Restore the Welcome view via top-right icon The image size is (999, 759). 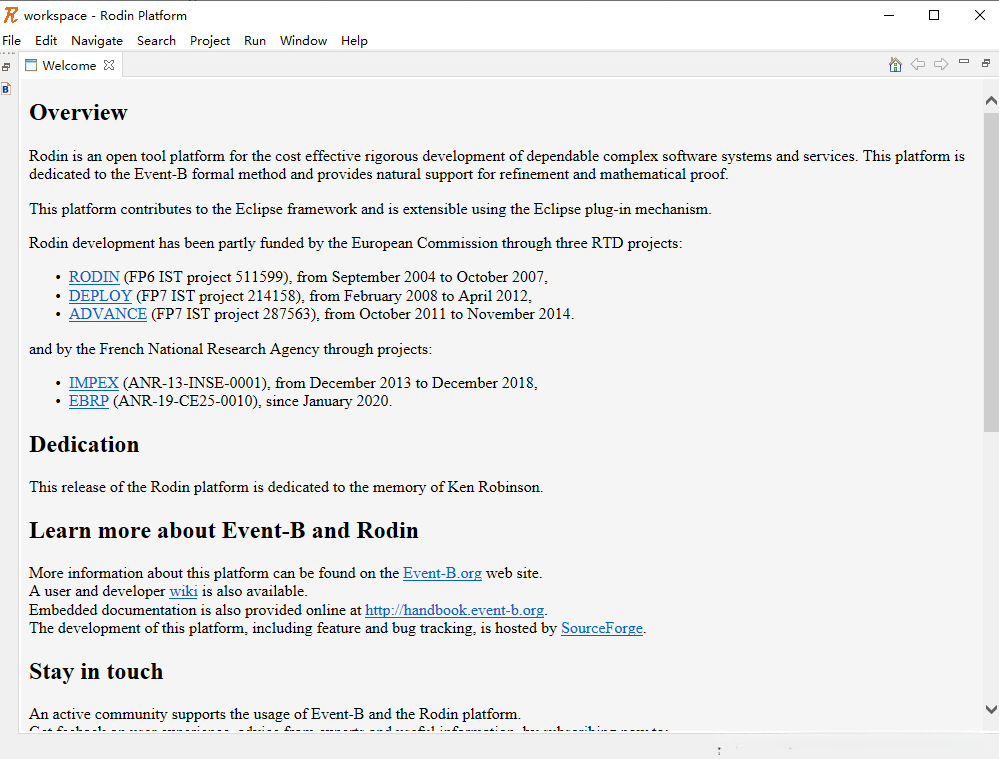(x=985, y=63)
